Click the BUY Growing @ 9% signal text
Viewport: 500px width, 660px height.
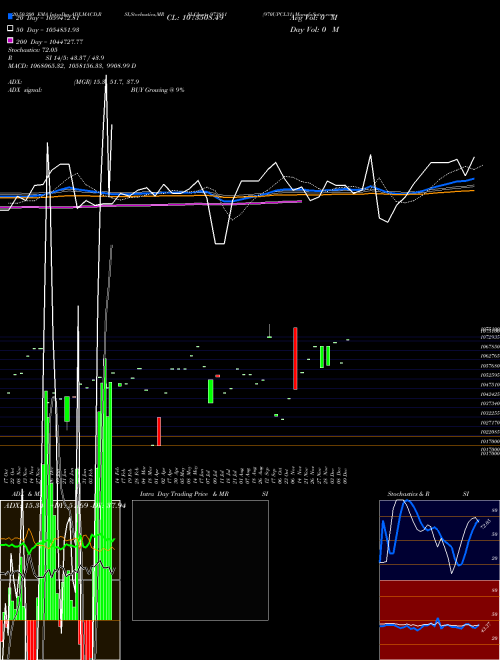click(x=157, y=90)
